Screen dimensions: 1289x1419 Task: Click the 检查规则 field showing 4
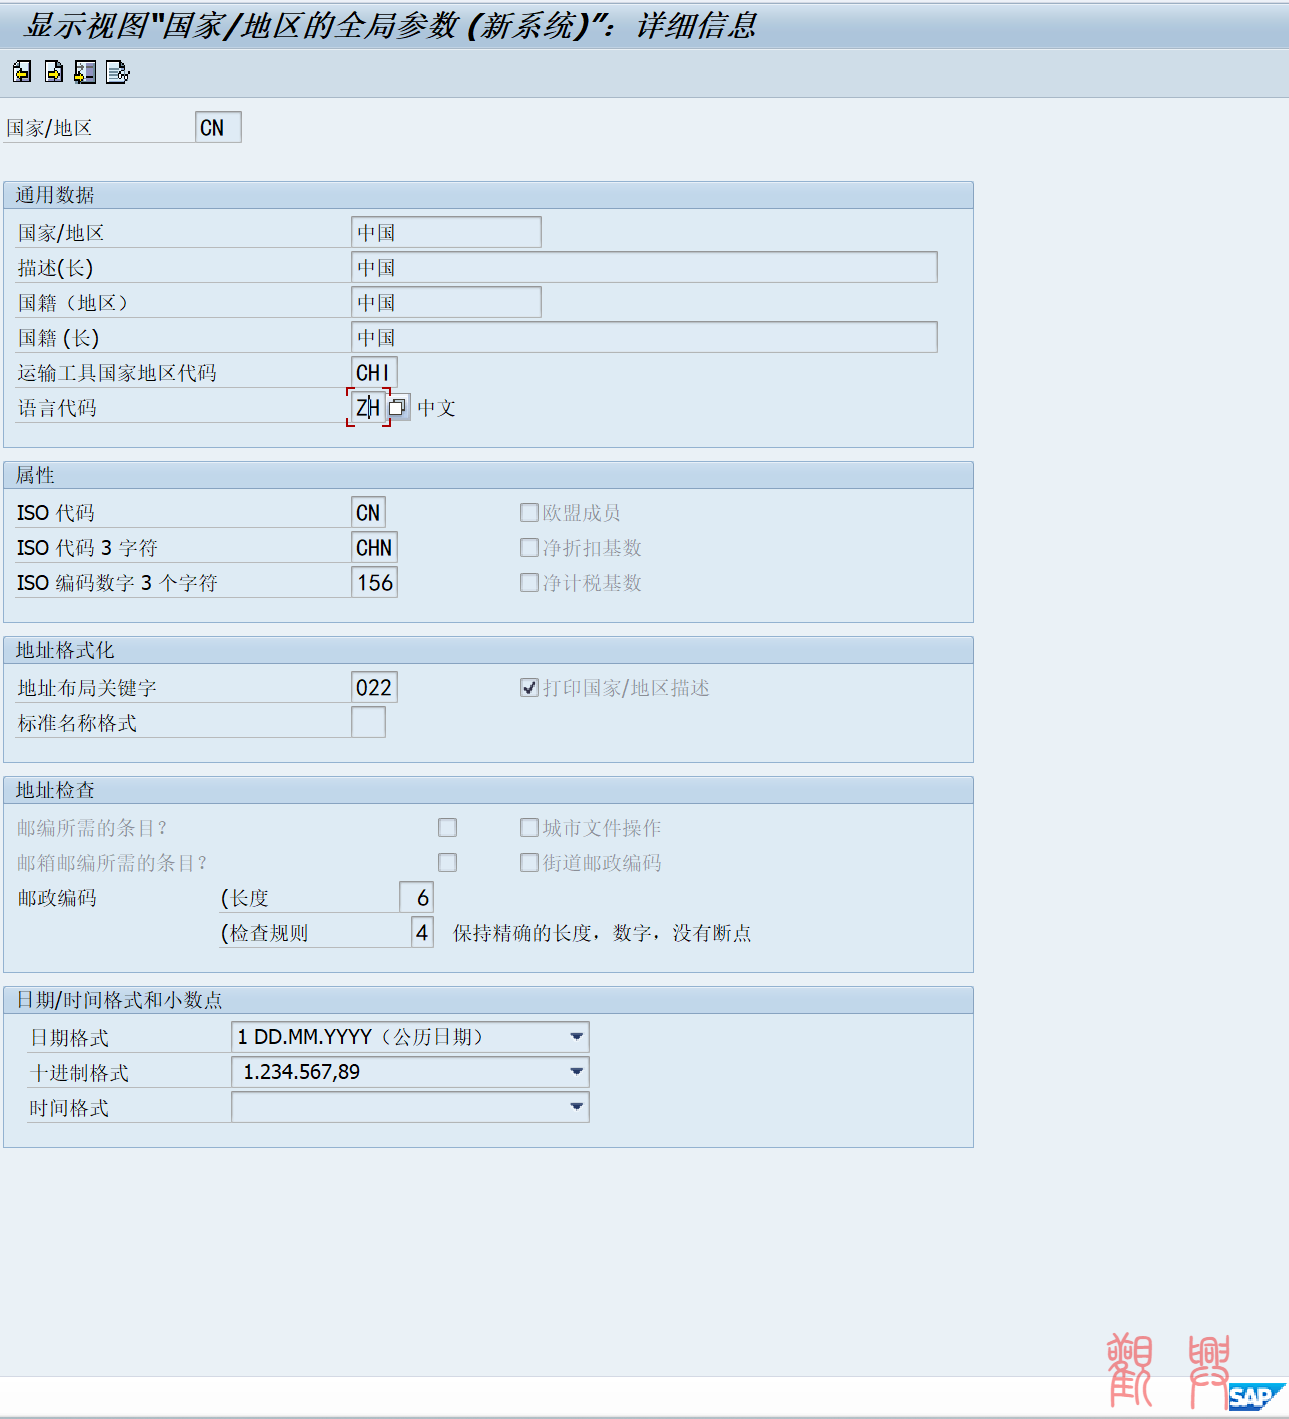(x=422, y=932)
